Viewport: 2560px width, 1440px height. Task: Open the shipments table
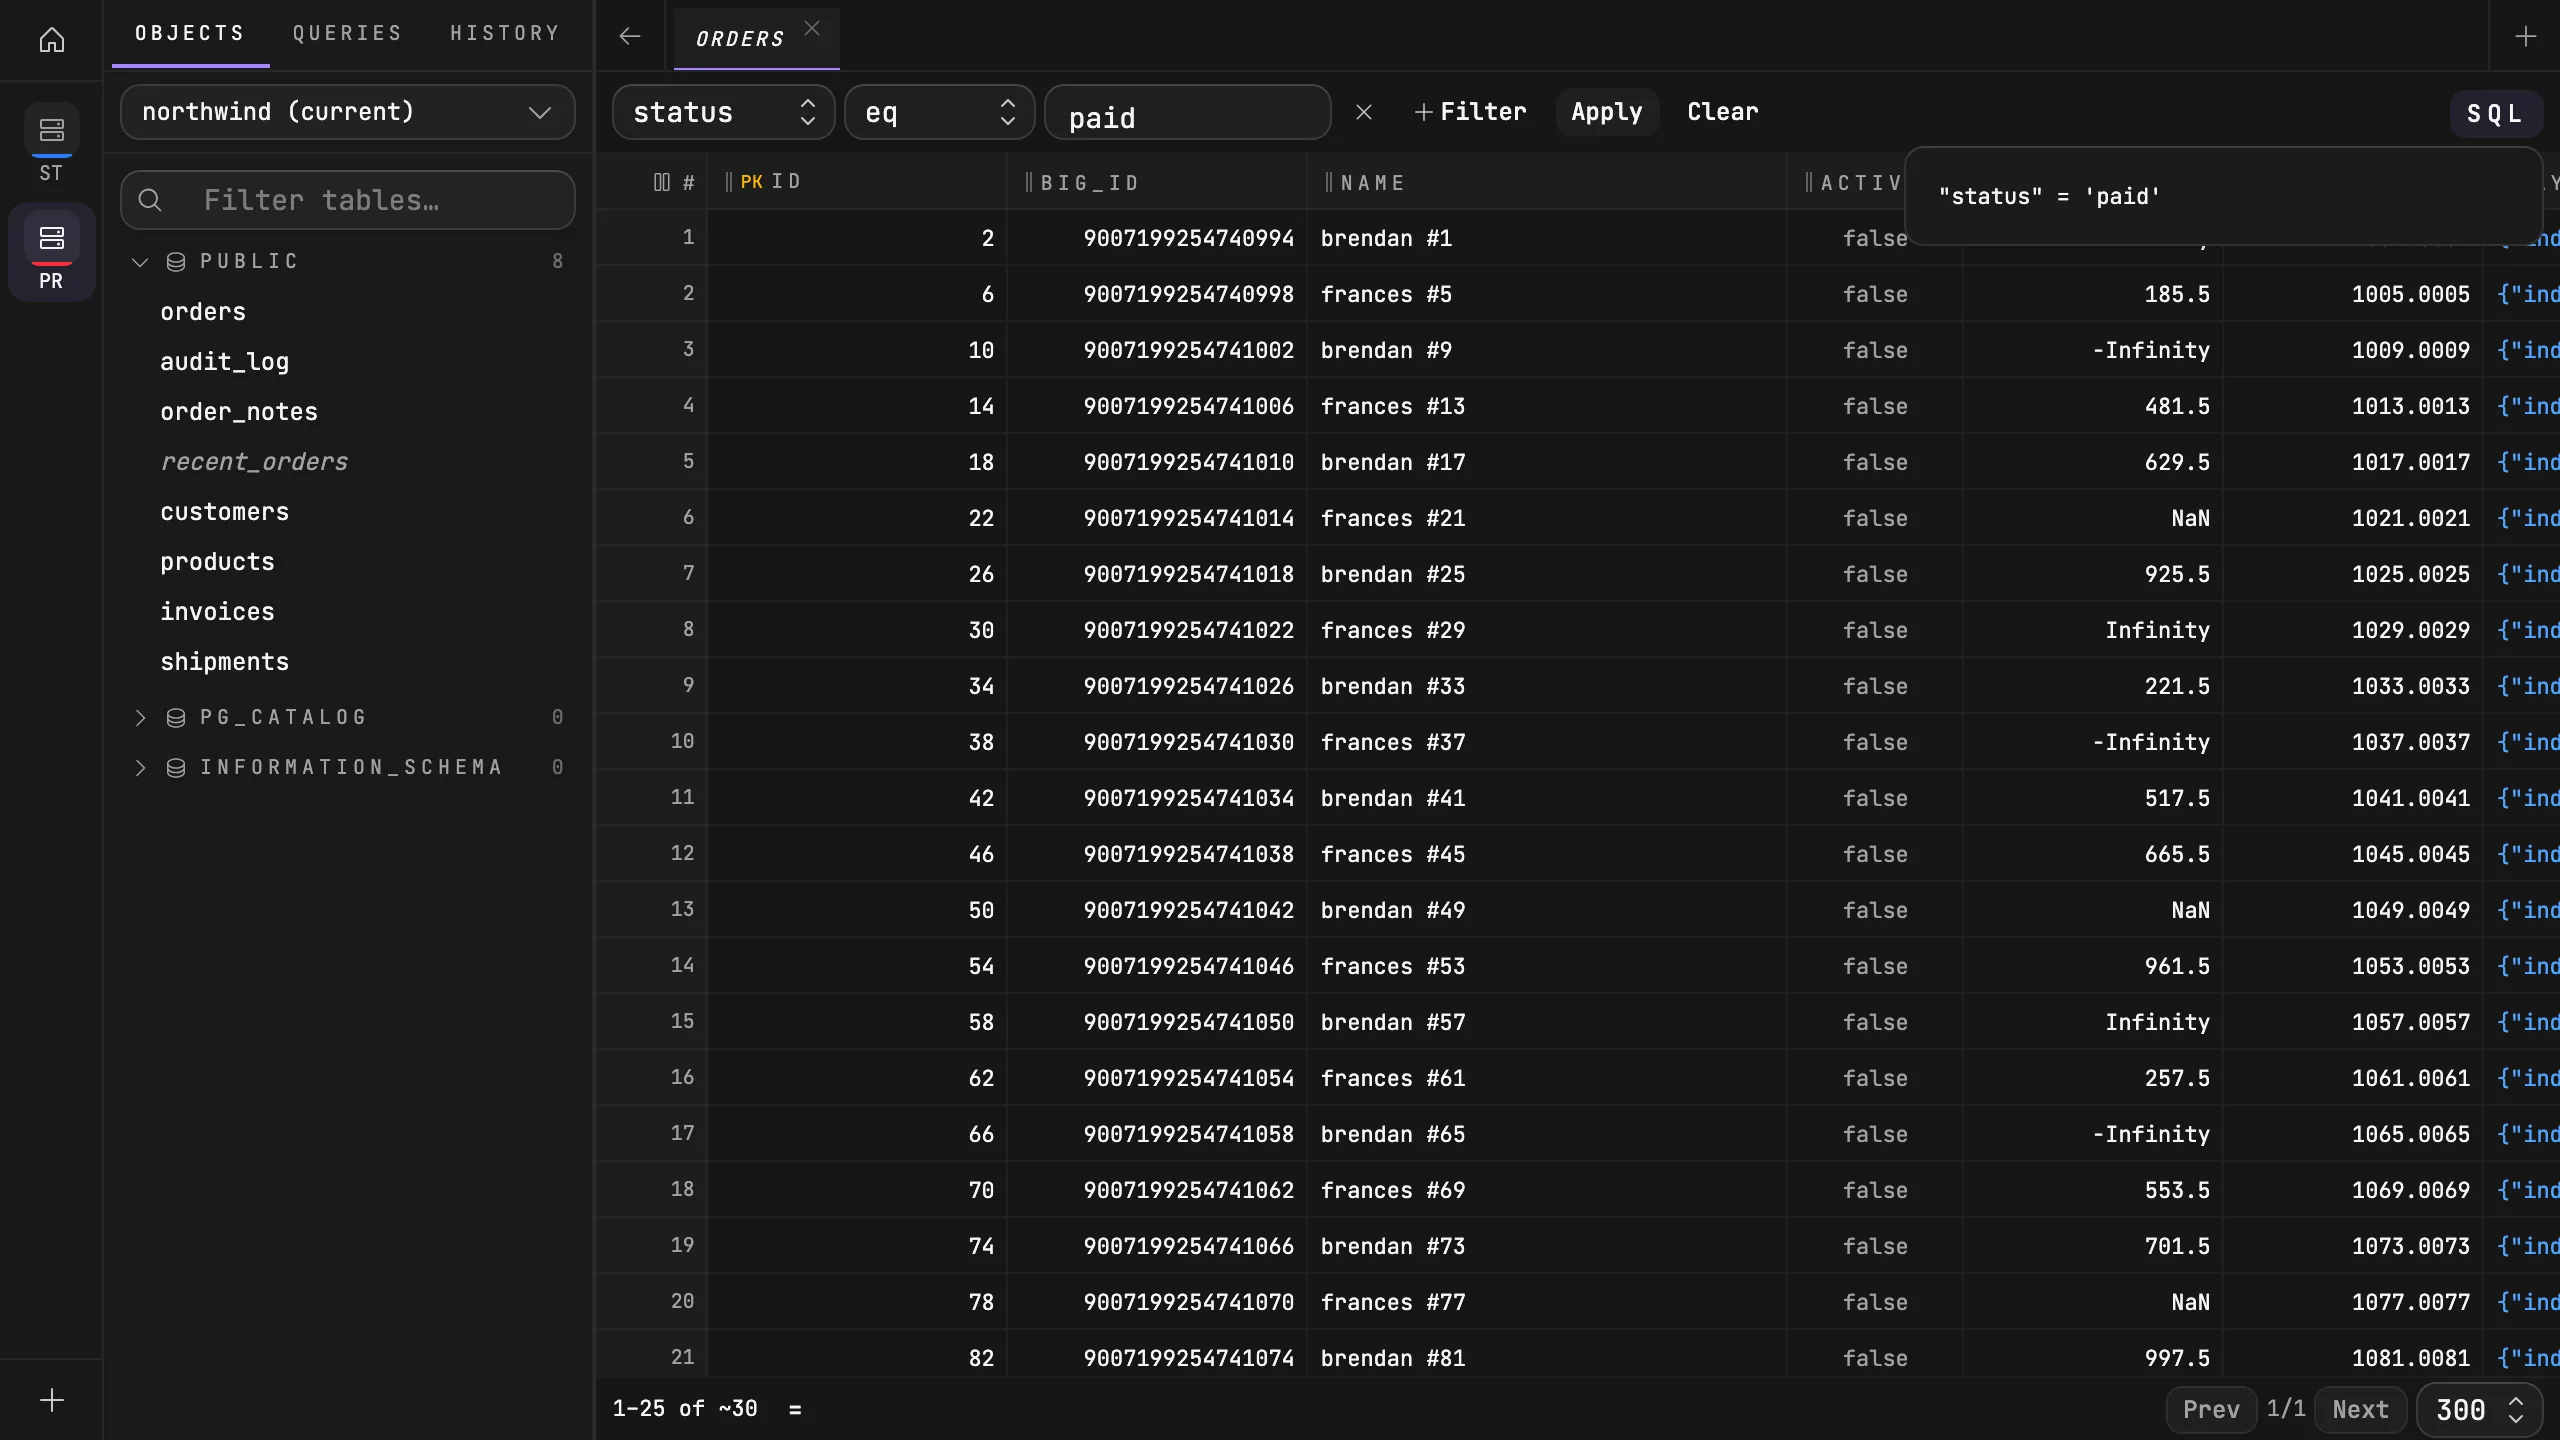[x=225, y=662]
